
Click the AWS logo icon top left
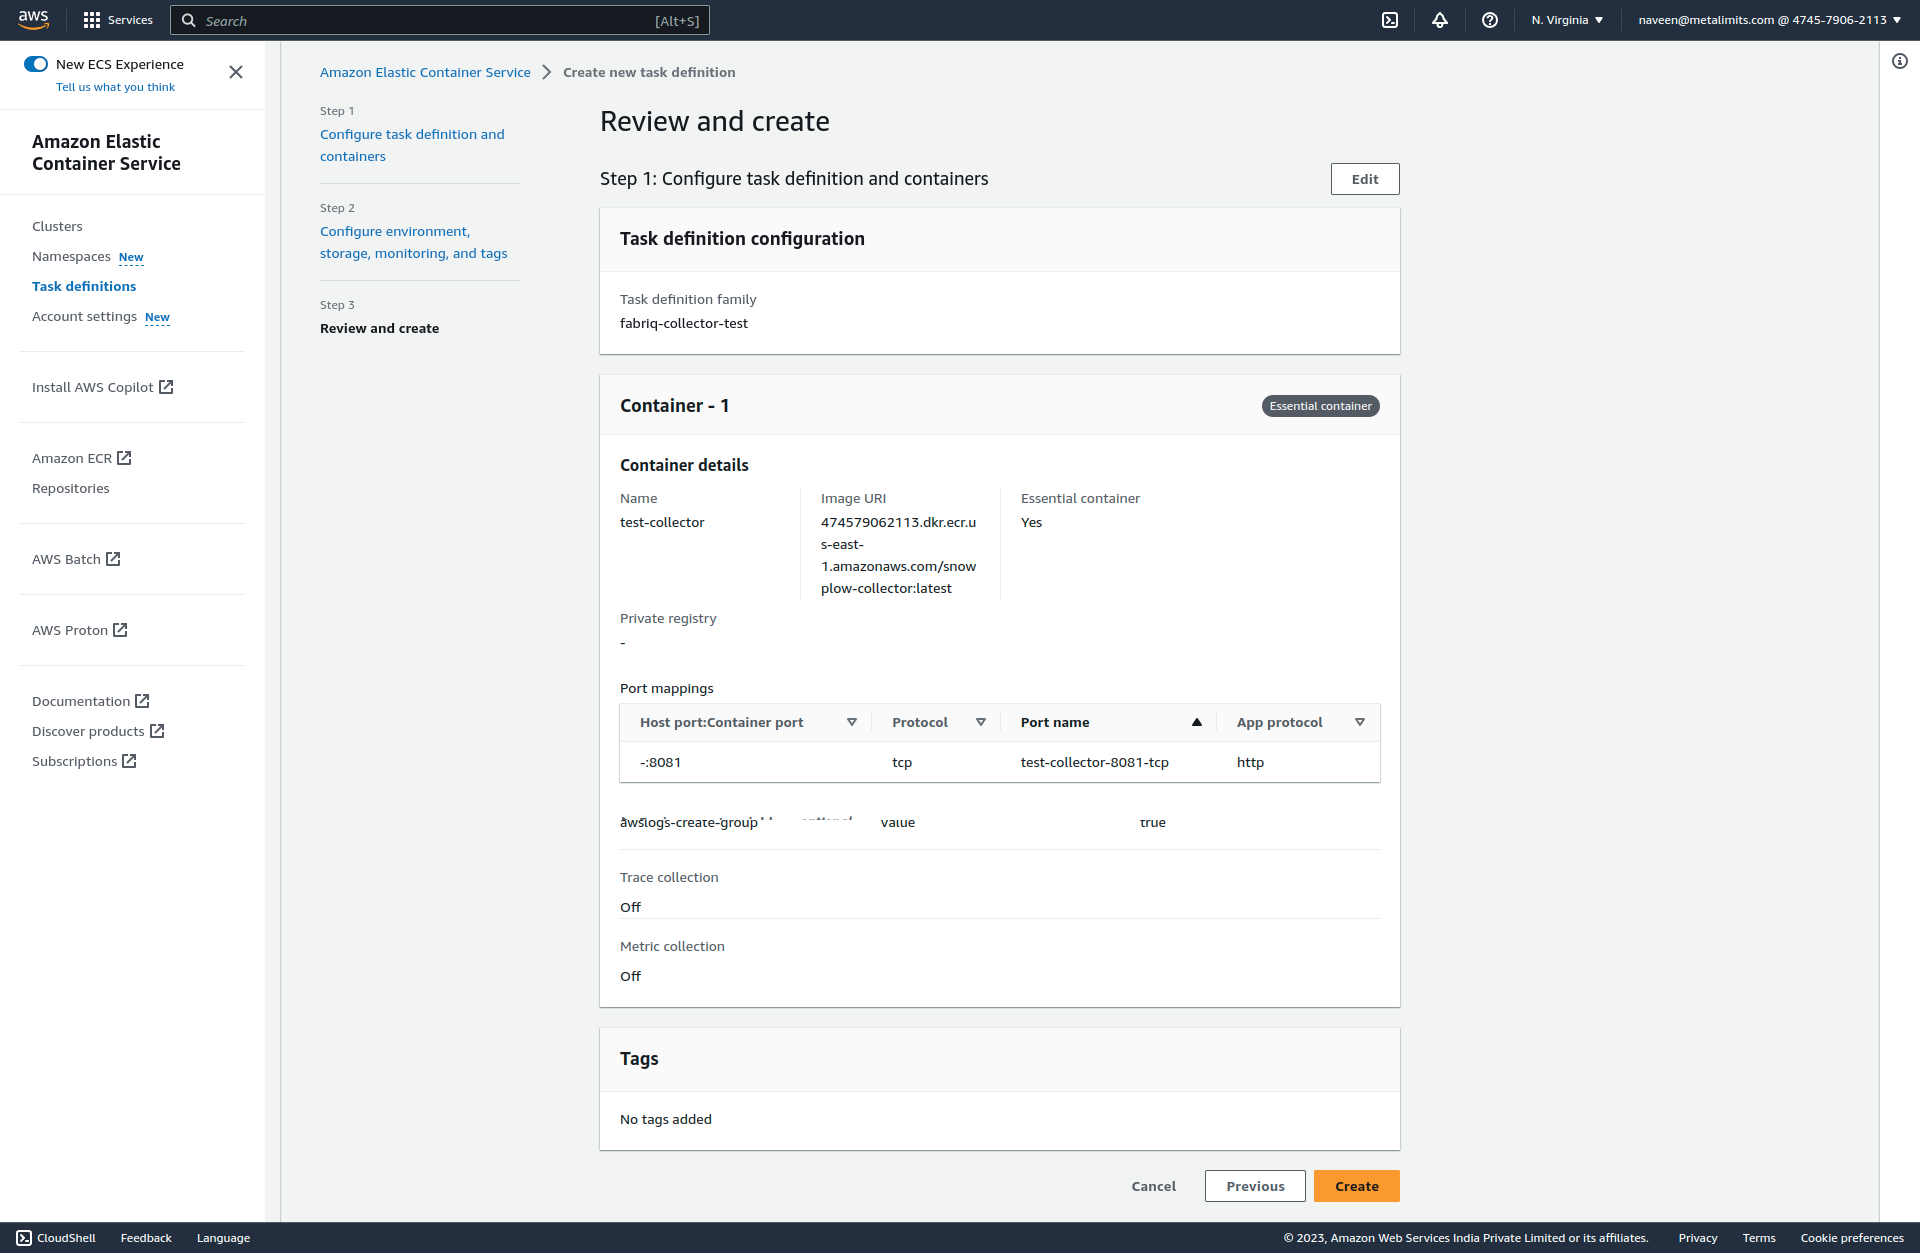(x=34, y=20)
